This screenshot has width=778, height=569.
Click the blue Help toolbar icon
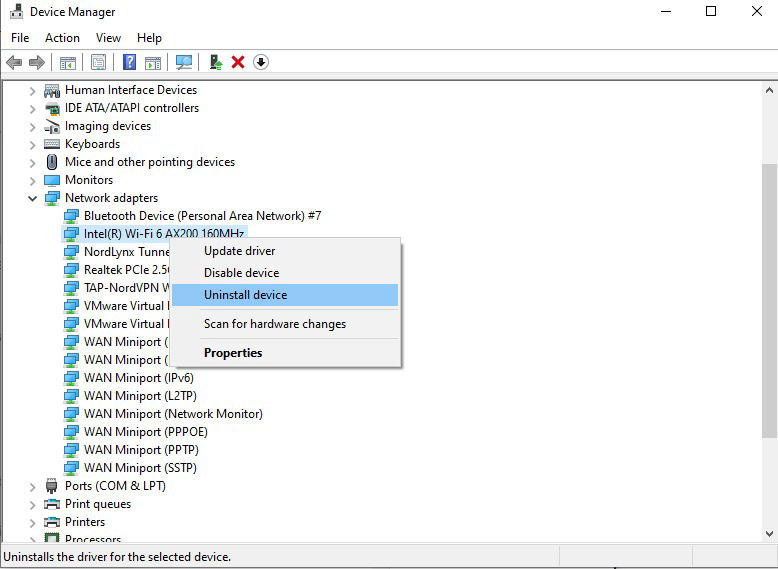pos(129,63)
